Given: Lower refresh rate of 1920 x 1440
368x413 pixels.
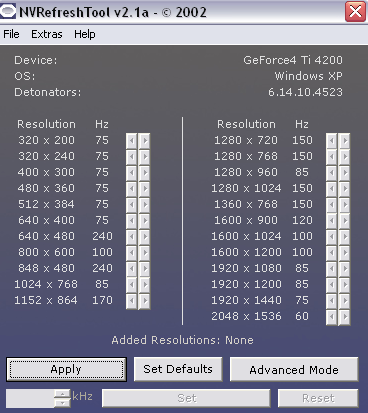Looking at the screenshot, I should click(332, 301).
